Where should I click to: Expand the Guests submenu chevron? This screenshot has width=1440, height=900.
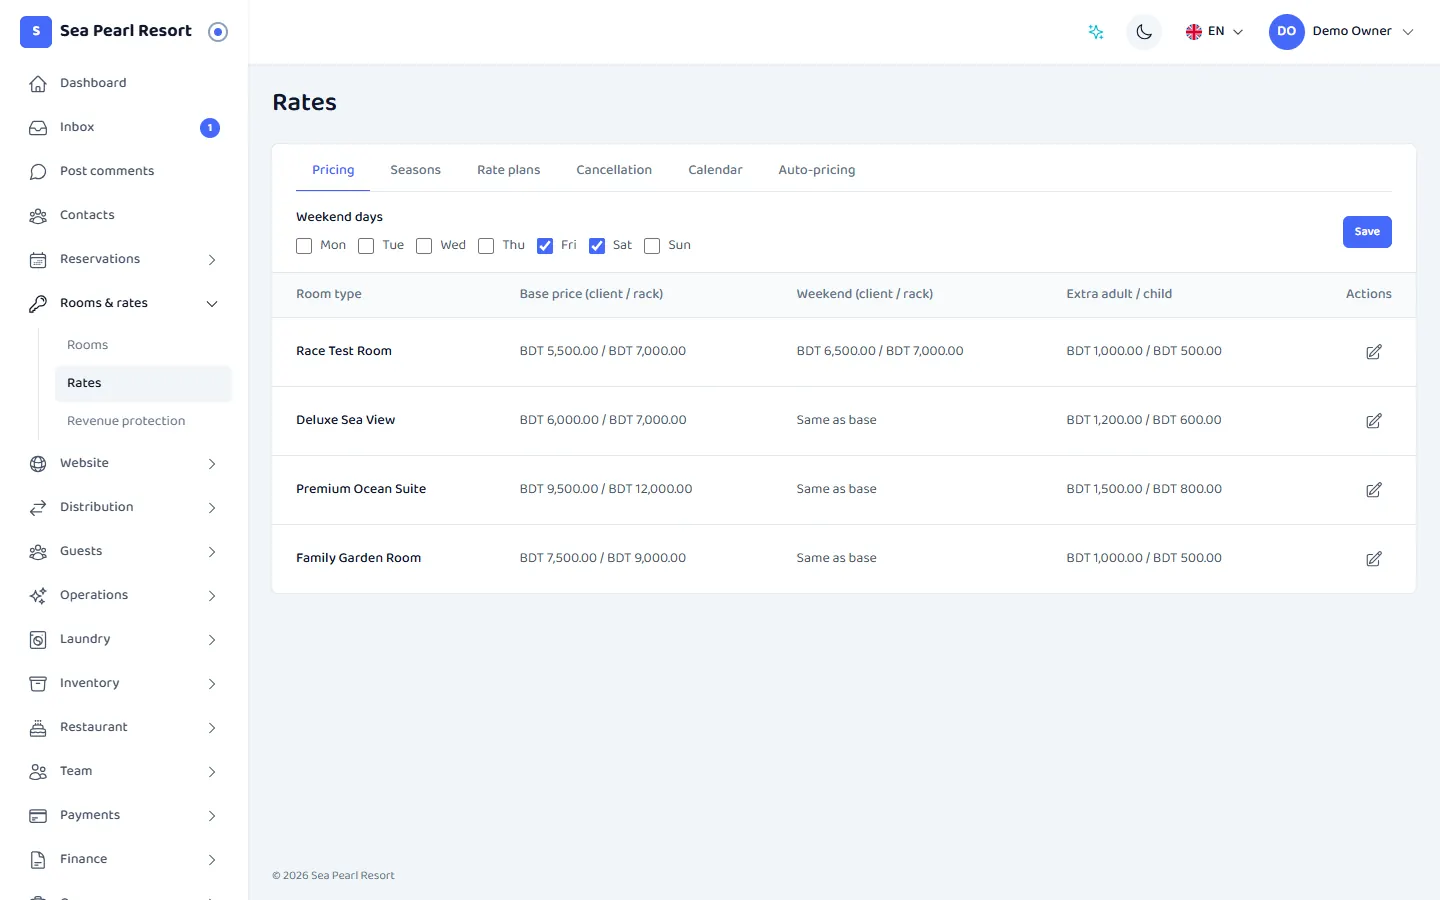pyautogui.click(x=212, y=552)
